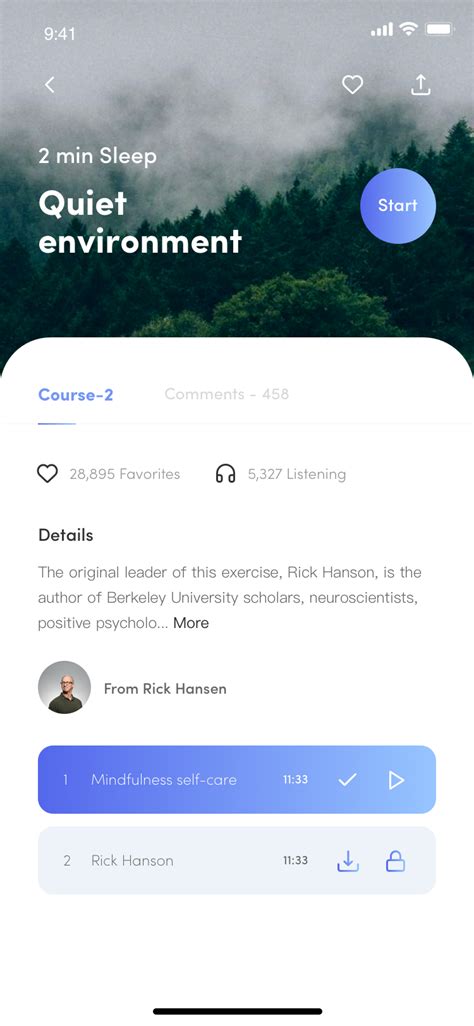
Task: Expand details with the More link
Action: [x=191, y=623]
